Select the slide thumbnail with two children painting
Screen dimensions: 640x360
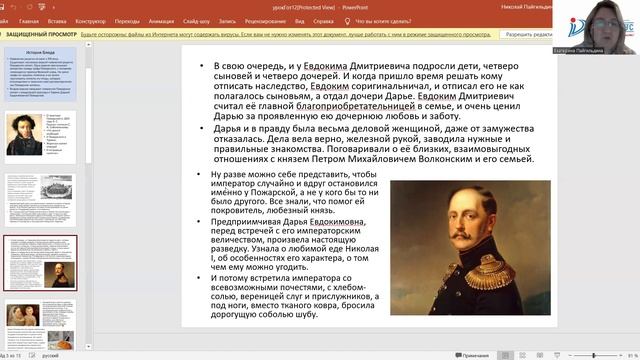pos(40,325)
